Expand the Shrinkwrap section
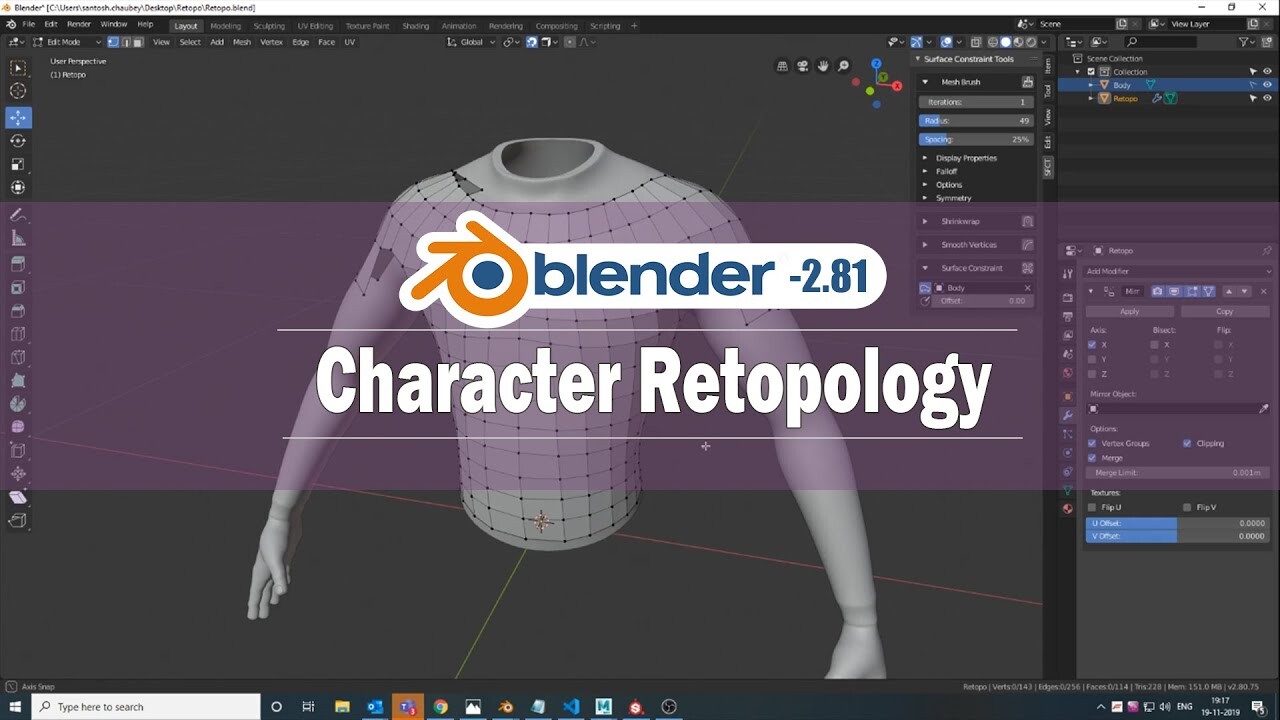This screenshot has height=720, width=1280. click(960, 221)
